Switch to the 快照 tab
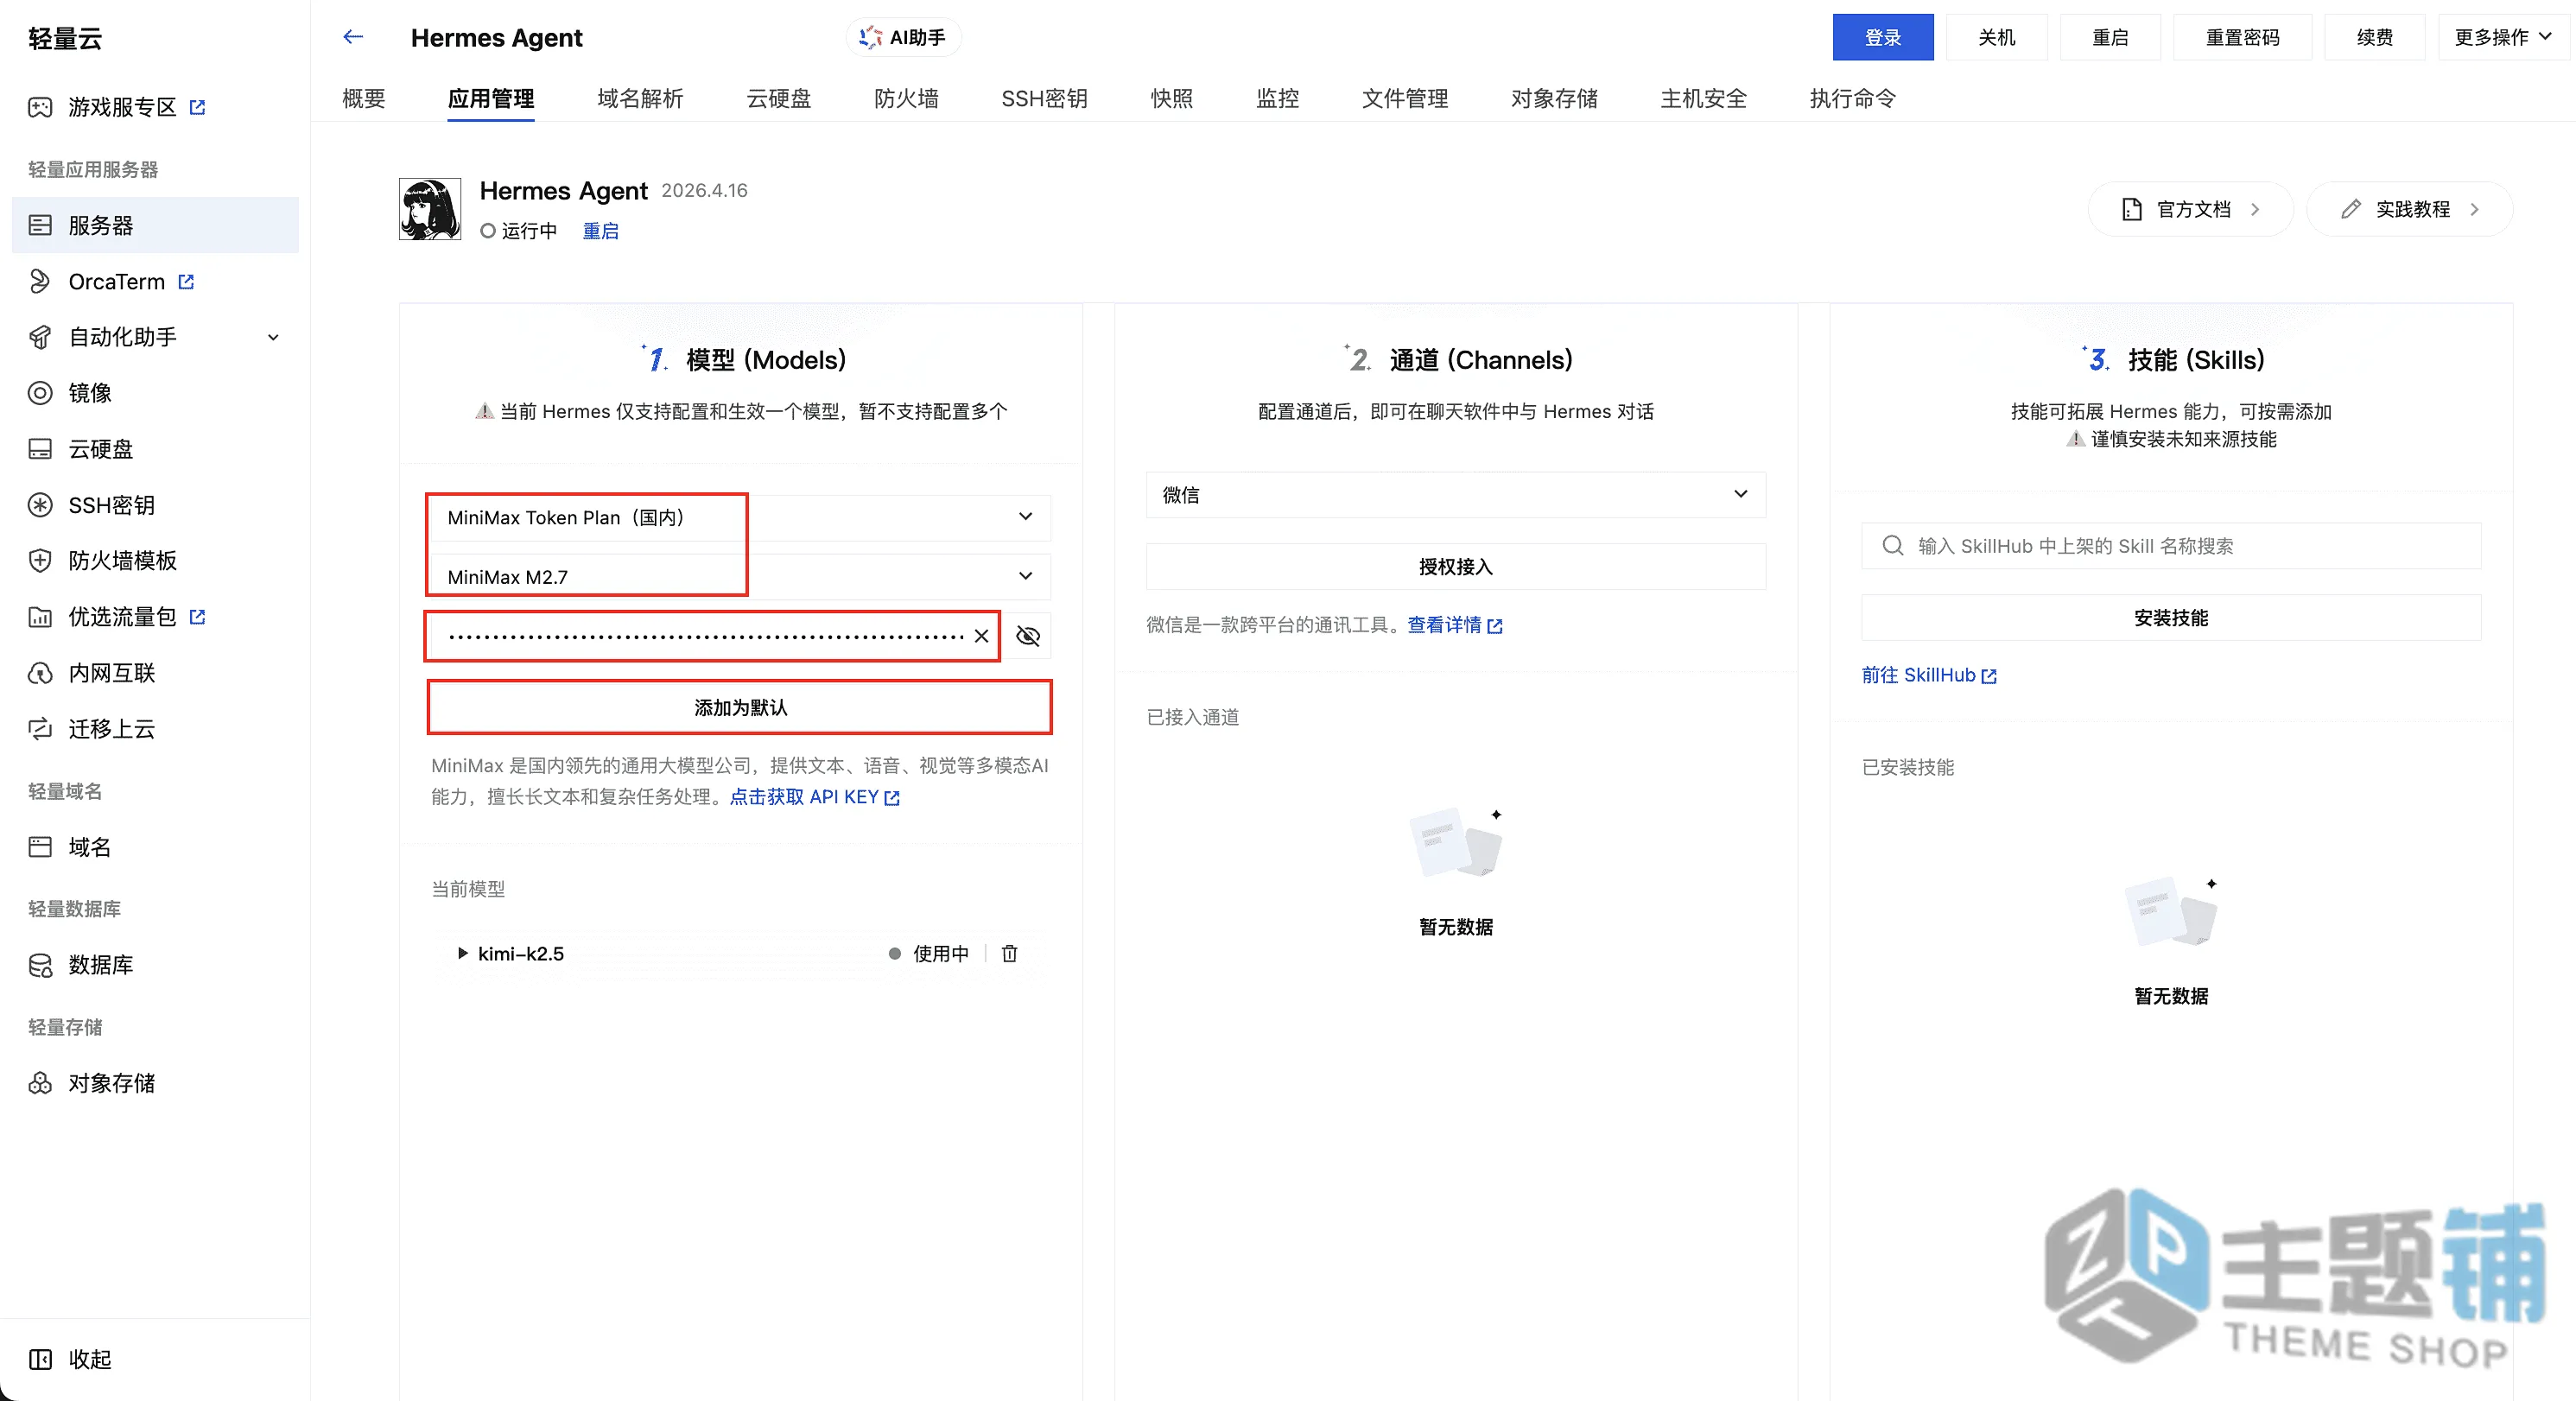Viewport: 2576px width, 1401px height. pos(1171,98)
